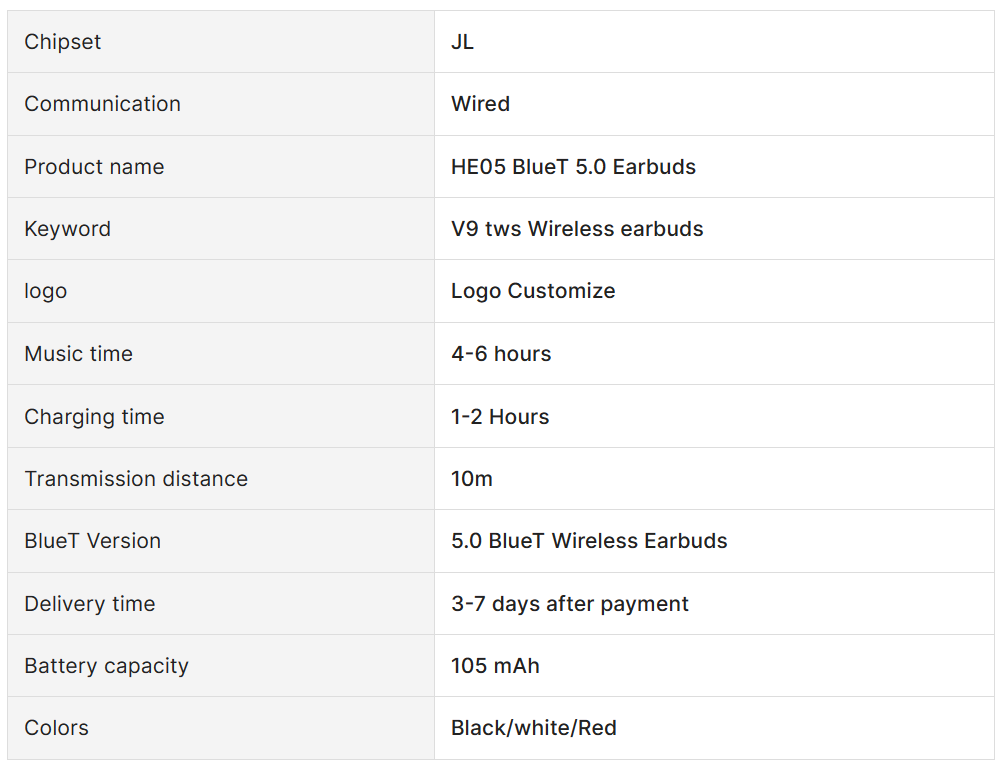Select the 10m distance value
The height and width of the screenshot is (770, 1006).
472,479
